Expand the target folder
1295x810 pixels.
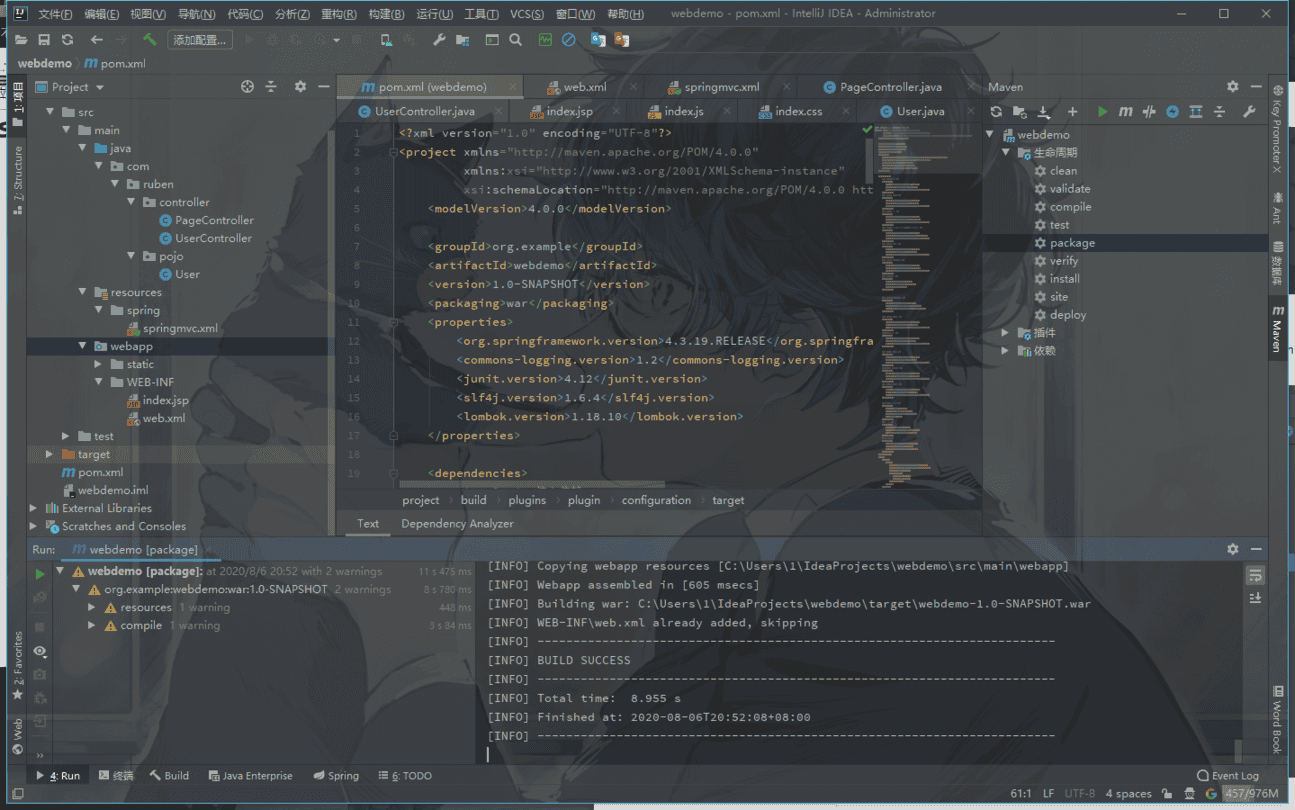tap(50, 454)
